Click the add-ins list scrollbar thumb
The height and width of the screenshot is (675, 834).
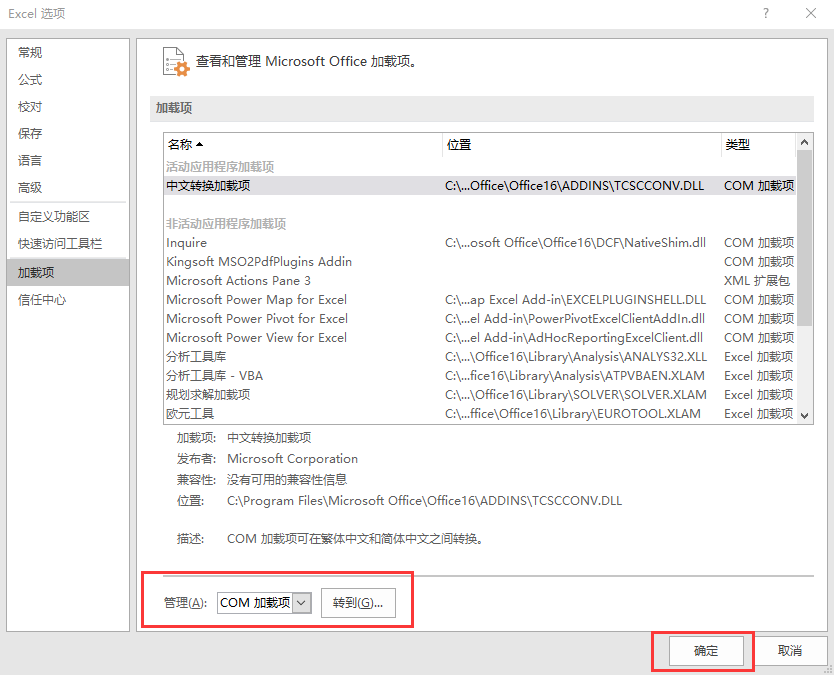coord(804,238)
